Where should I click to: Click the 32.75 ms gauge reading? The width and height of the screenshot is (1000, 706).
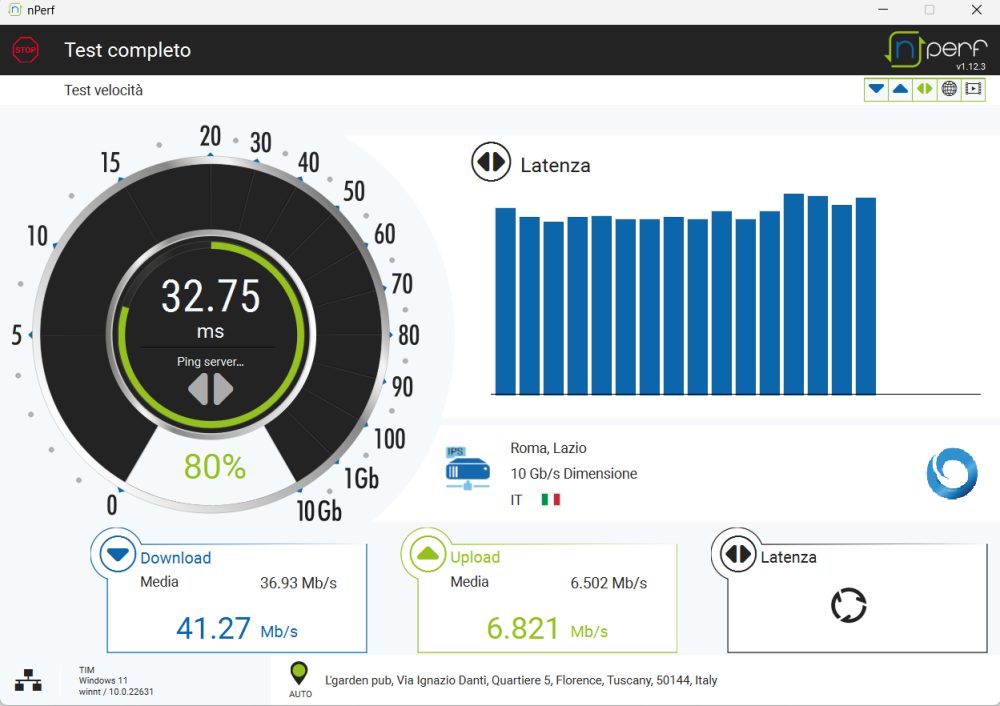point(210,307)
